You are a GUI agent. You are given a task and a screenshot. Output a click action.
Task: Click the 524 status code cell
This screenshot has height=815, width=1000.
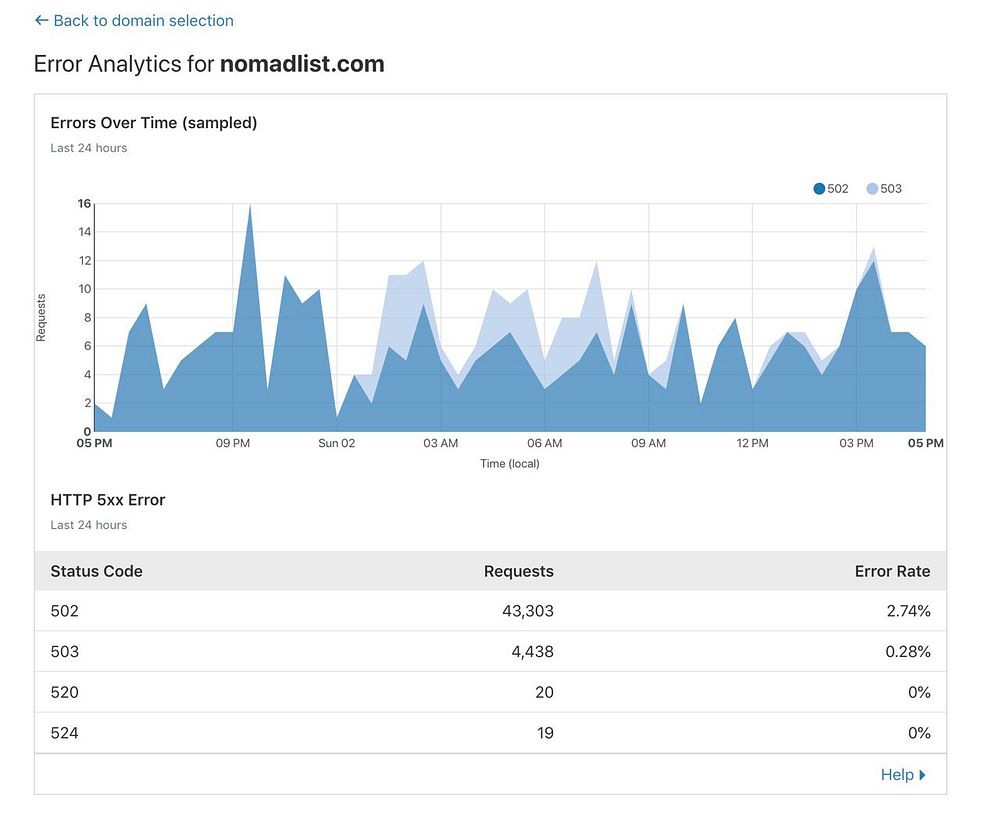click(64, 733)
